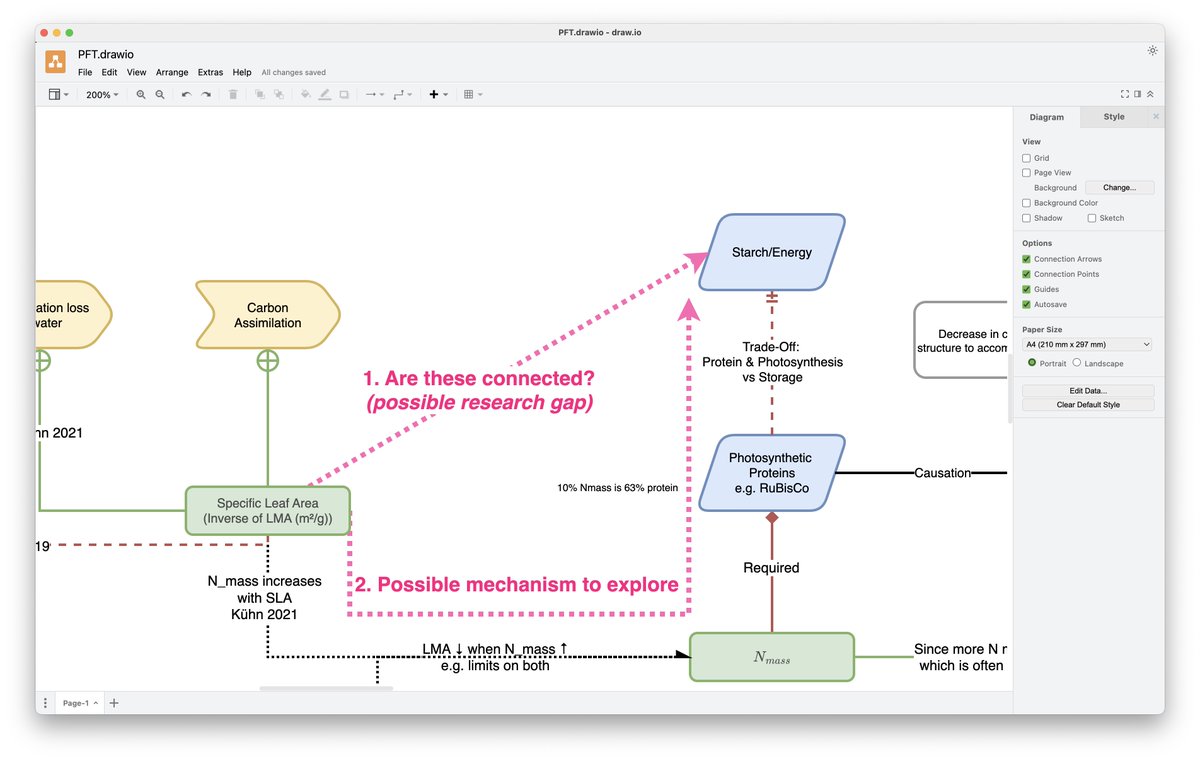Toggle the sun appearance icon

pyautogui.click(x=1153, y=50)
